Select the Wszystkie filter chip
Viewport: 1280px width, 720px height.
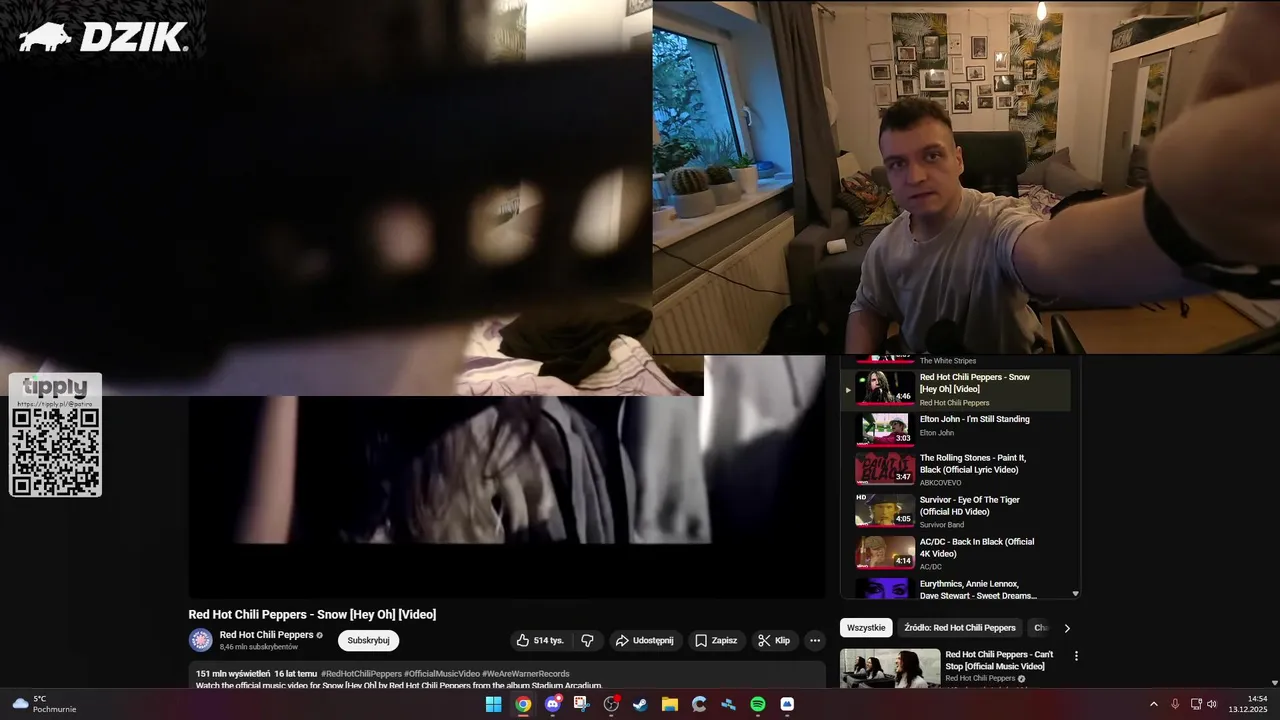coord(866,628)
